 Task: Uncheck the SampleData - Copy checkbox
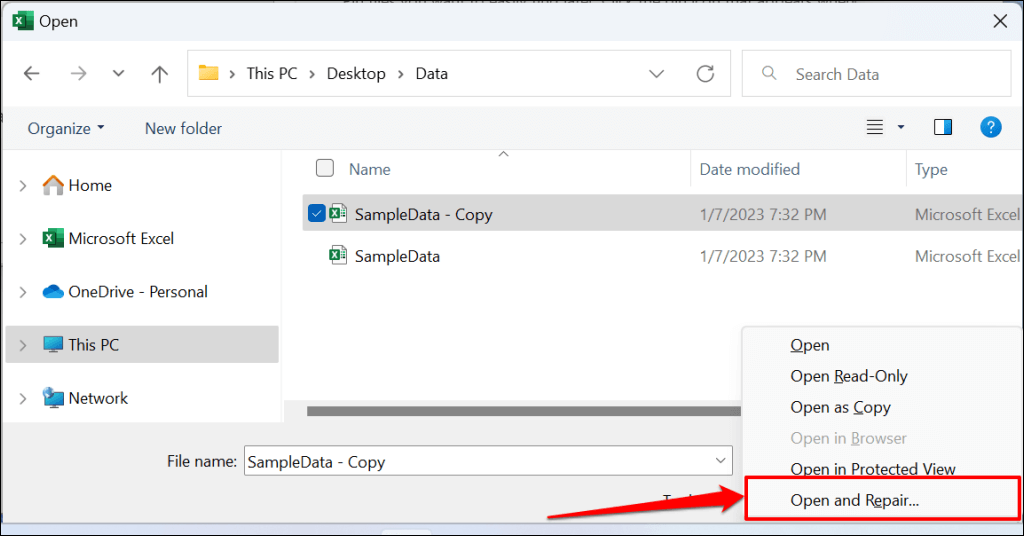[317, 213]
